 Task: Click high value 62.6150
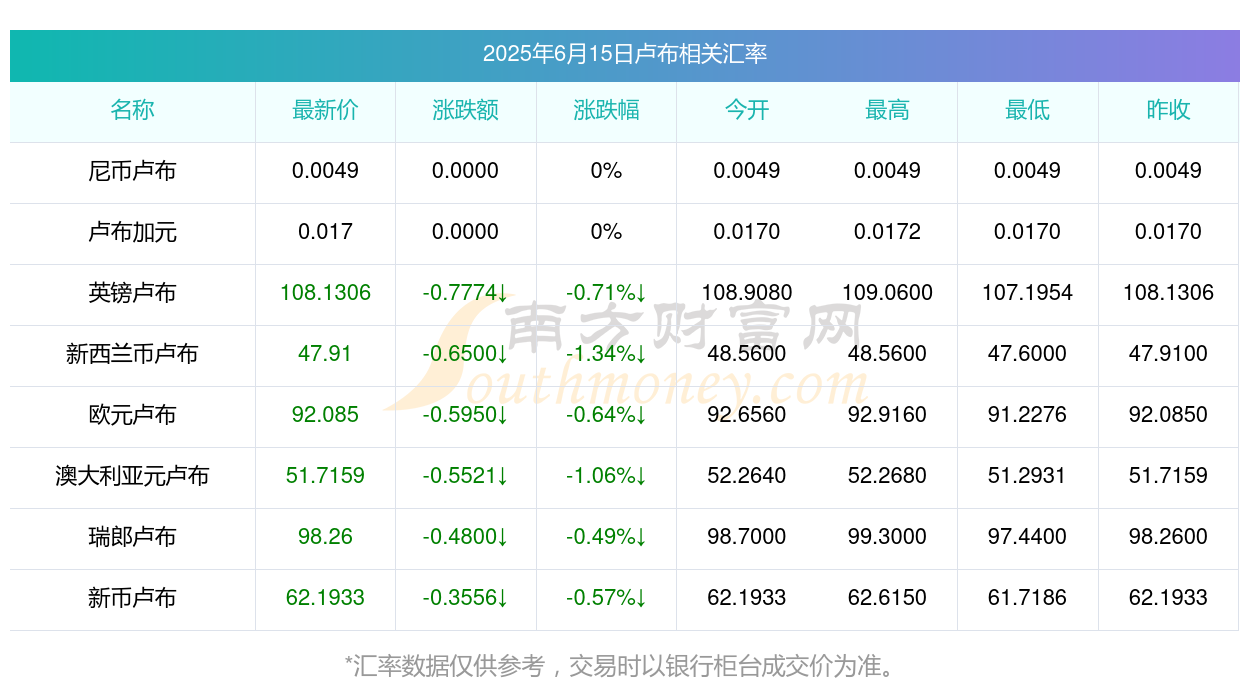(887, 598)
